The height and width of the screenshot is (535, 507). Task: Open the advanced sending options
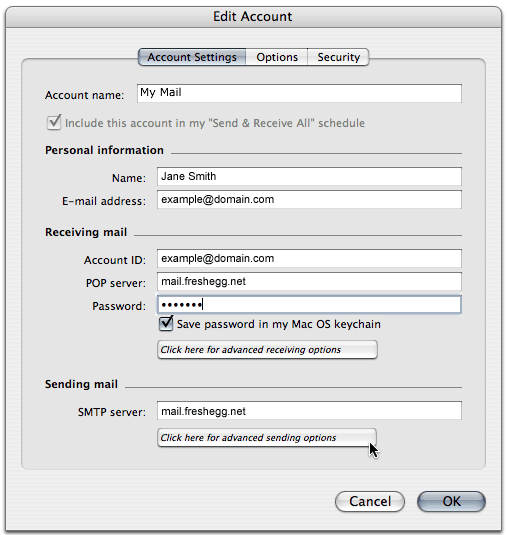pyautogui.click(x=267, y=437)
